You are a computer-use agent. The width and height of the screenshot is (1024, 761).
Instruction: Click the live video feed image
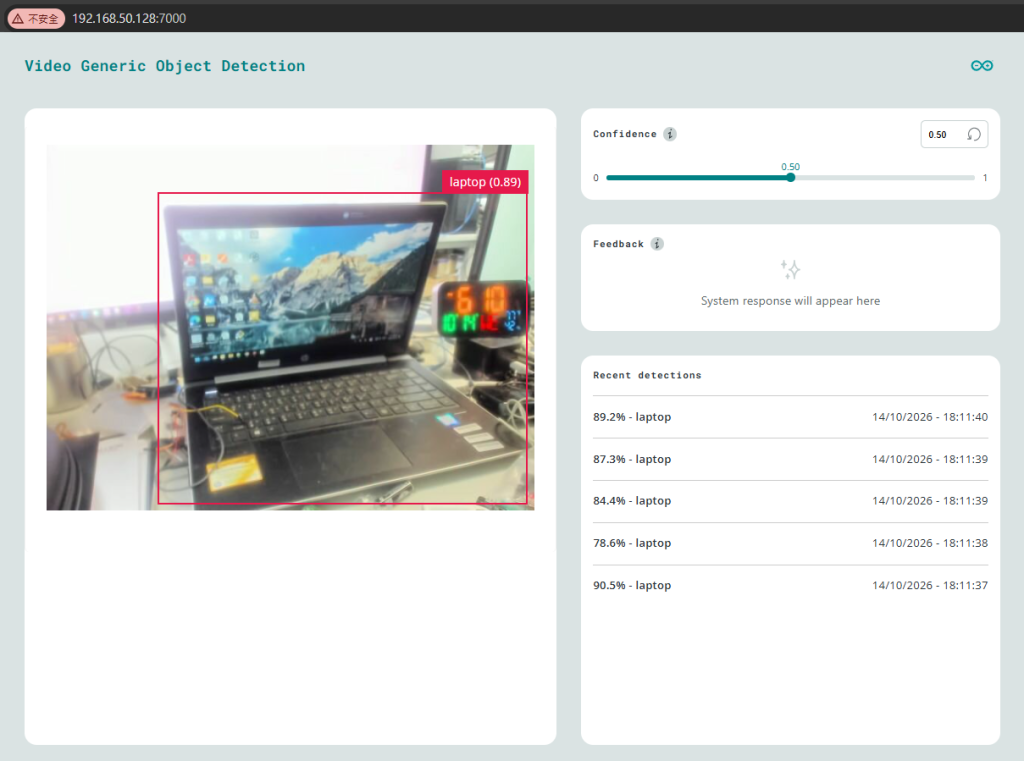click(290, 327)
